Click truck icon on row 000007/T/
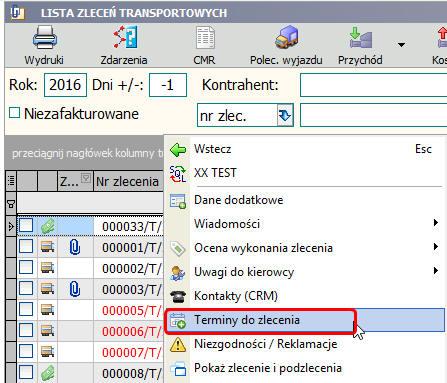447x383 pixels. tap(48, 352)
